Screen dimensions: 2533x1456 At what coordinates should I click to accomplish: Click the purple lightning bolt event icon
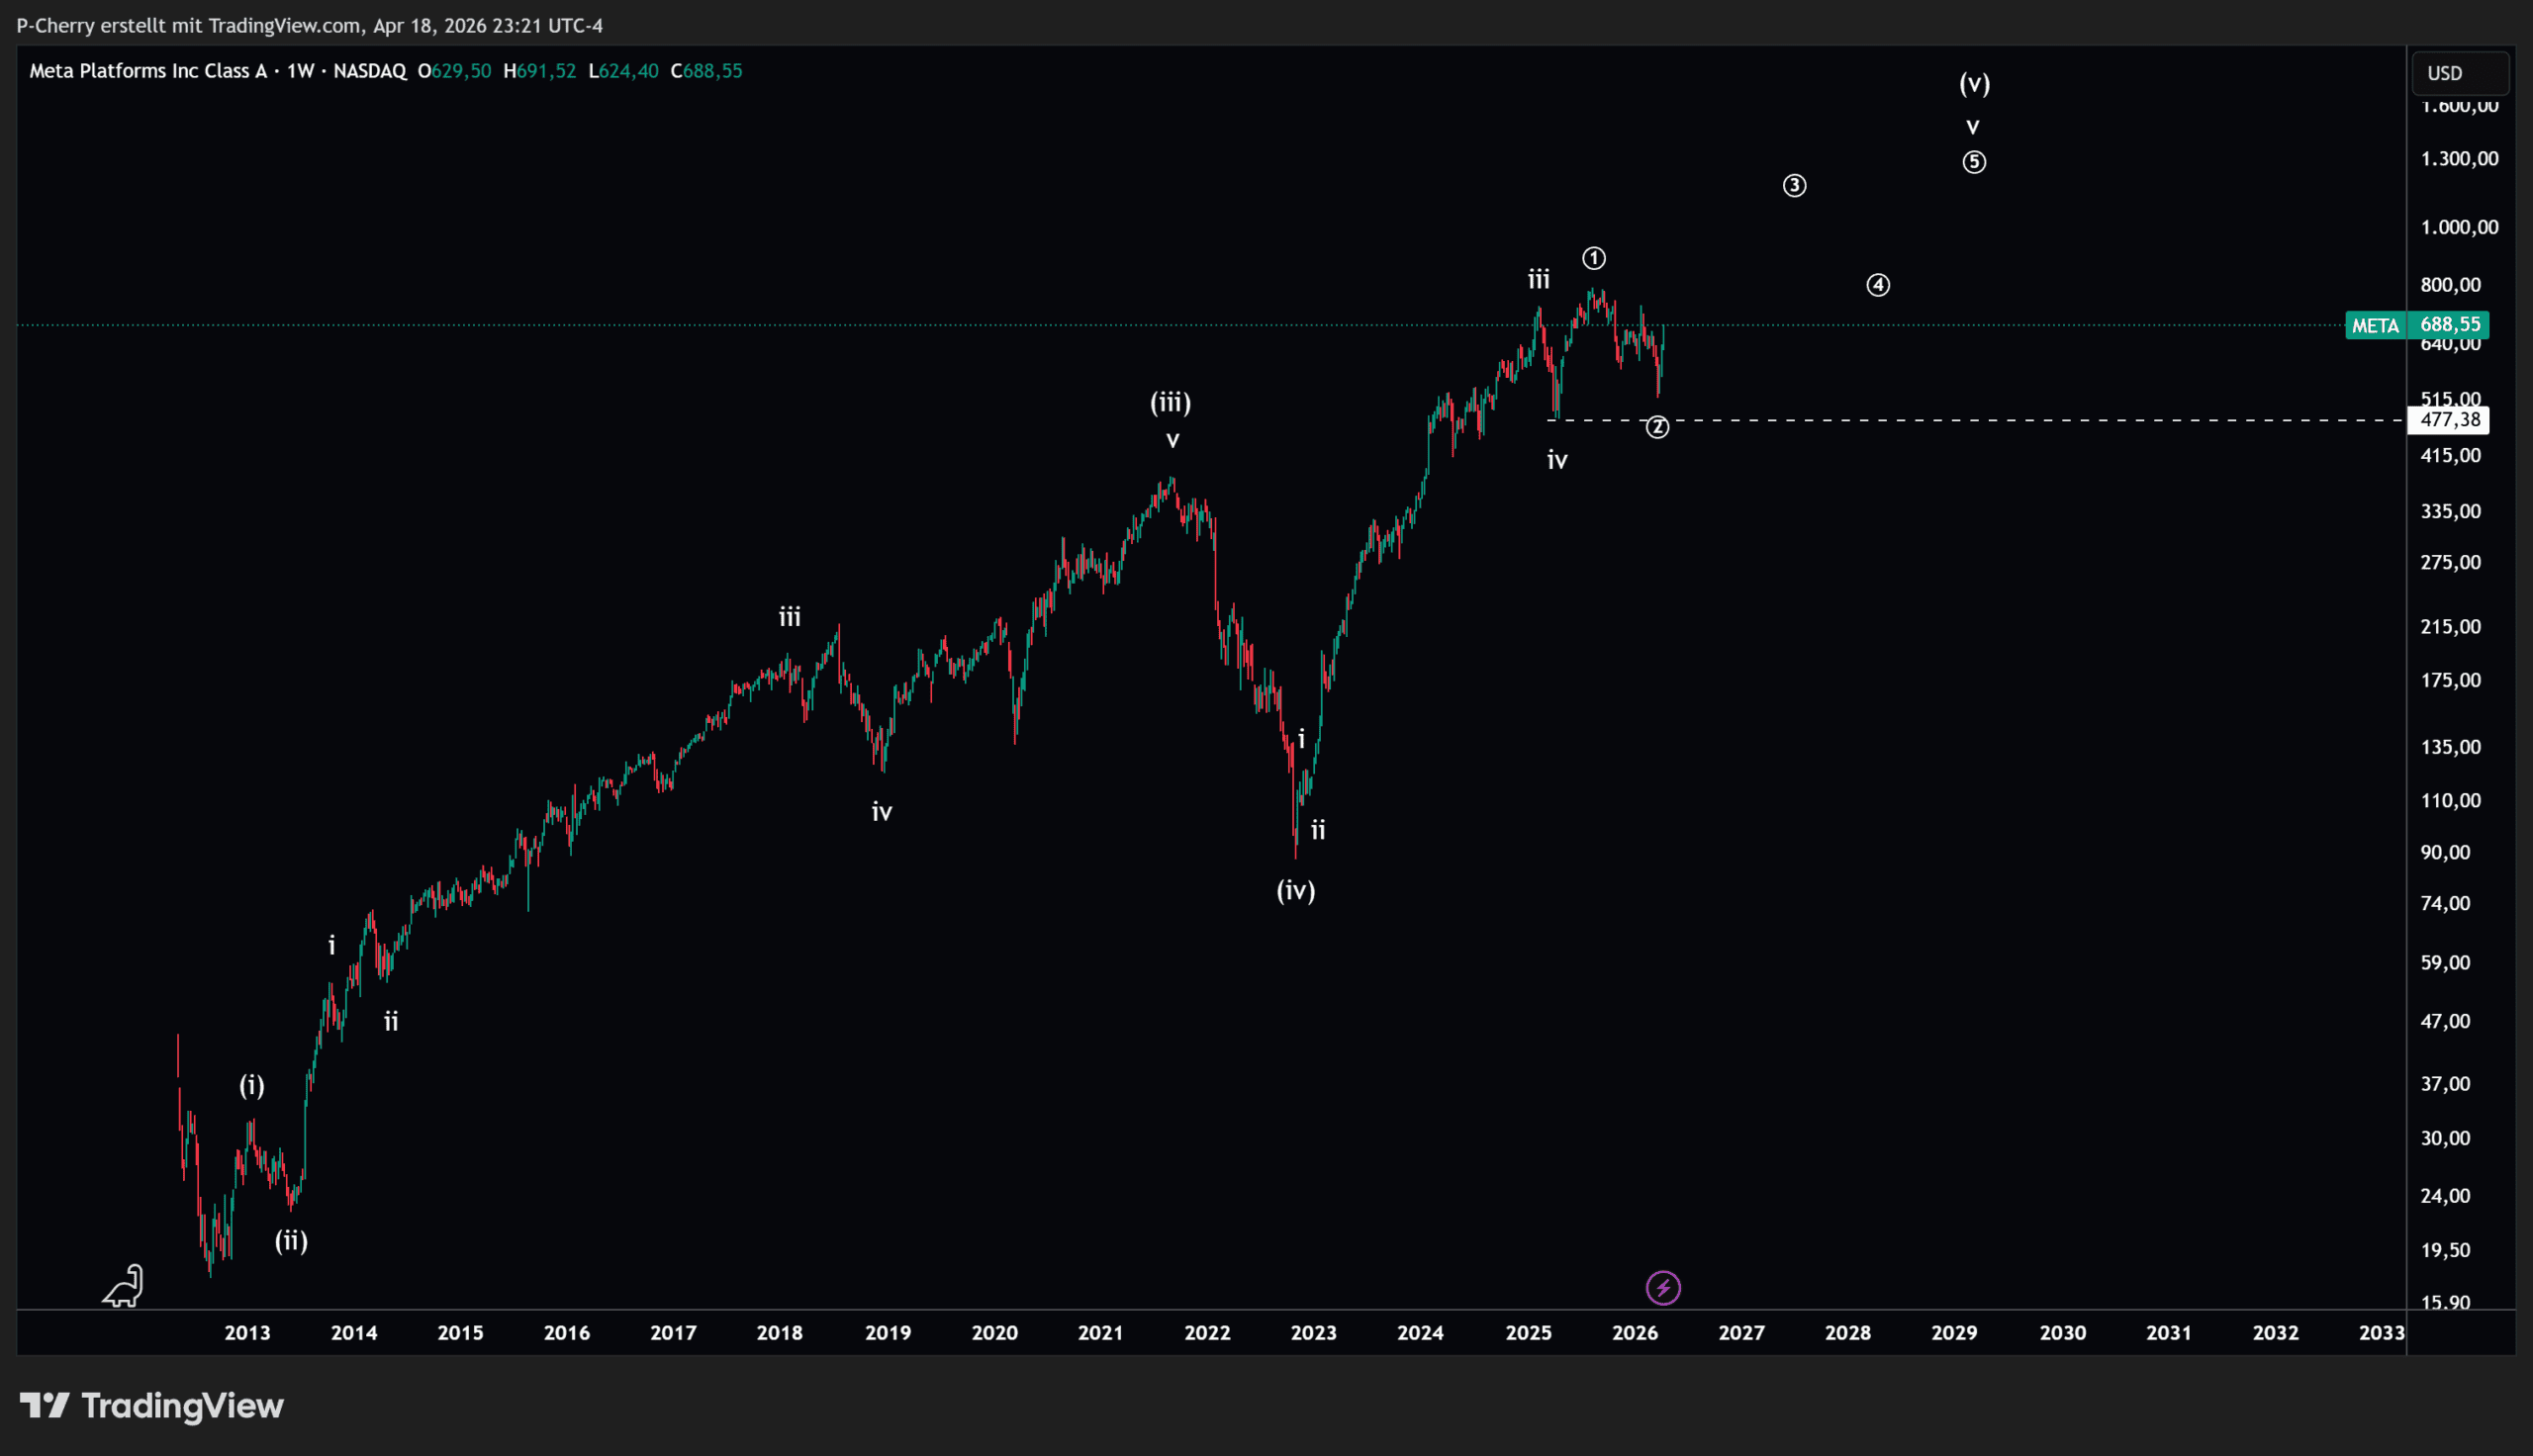coord(1663,1288)
